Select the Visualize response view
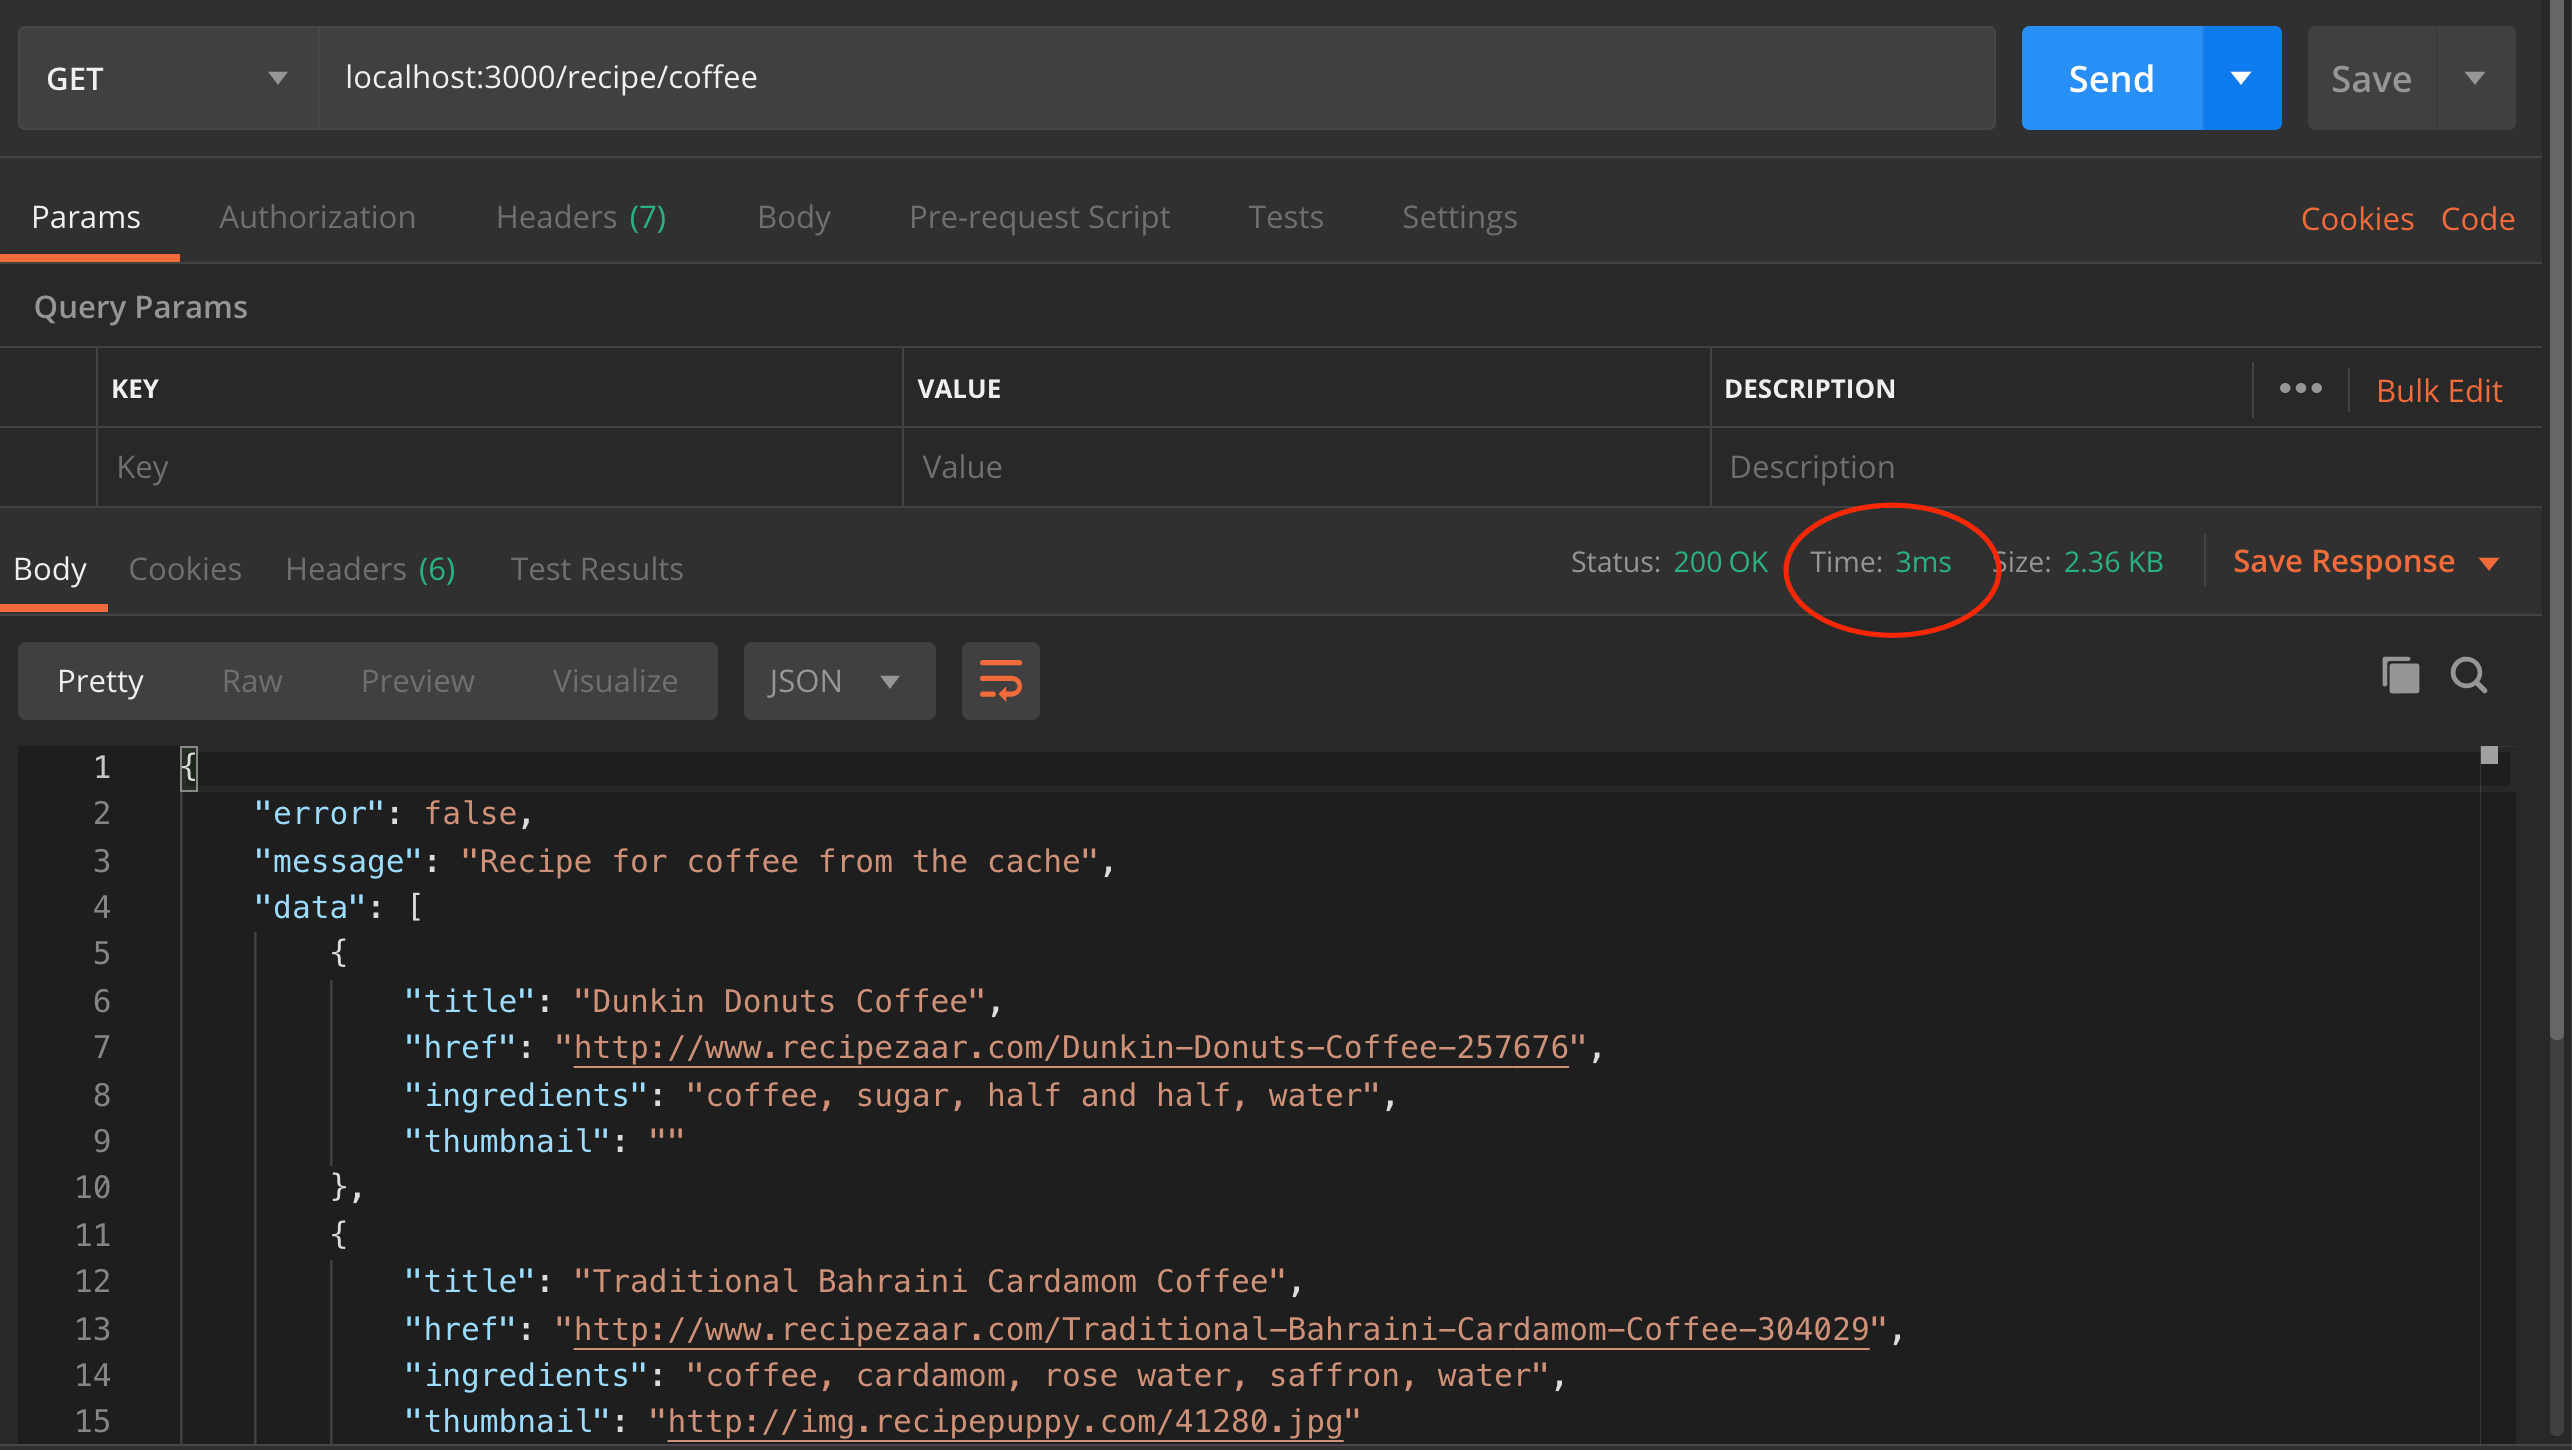Viewport: 2572px width, 1450px height. [x=615, y=681]
